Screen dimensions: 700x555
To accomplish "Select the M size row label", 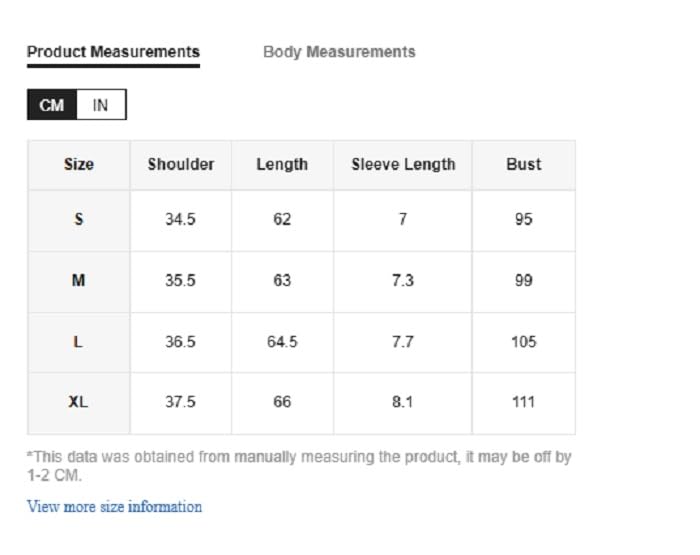I will (79, 281).
